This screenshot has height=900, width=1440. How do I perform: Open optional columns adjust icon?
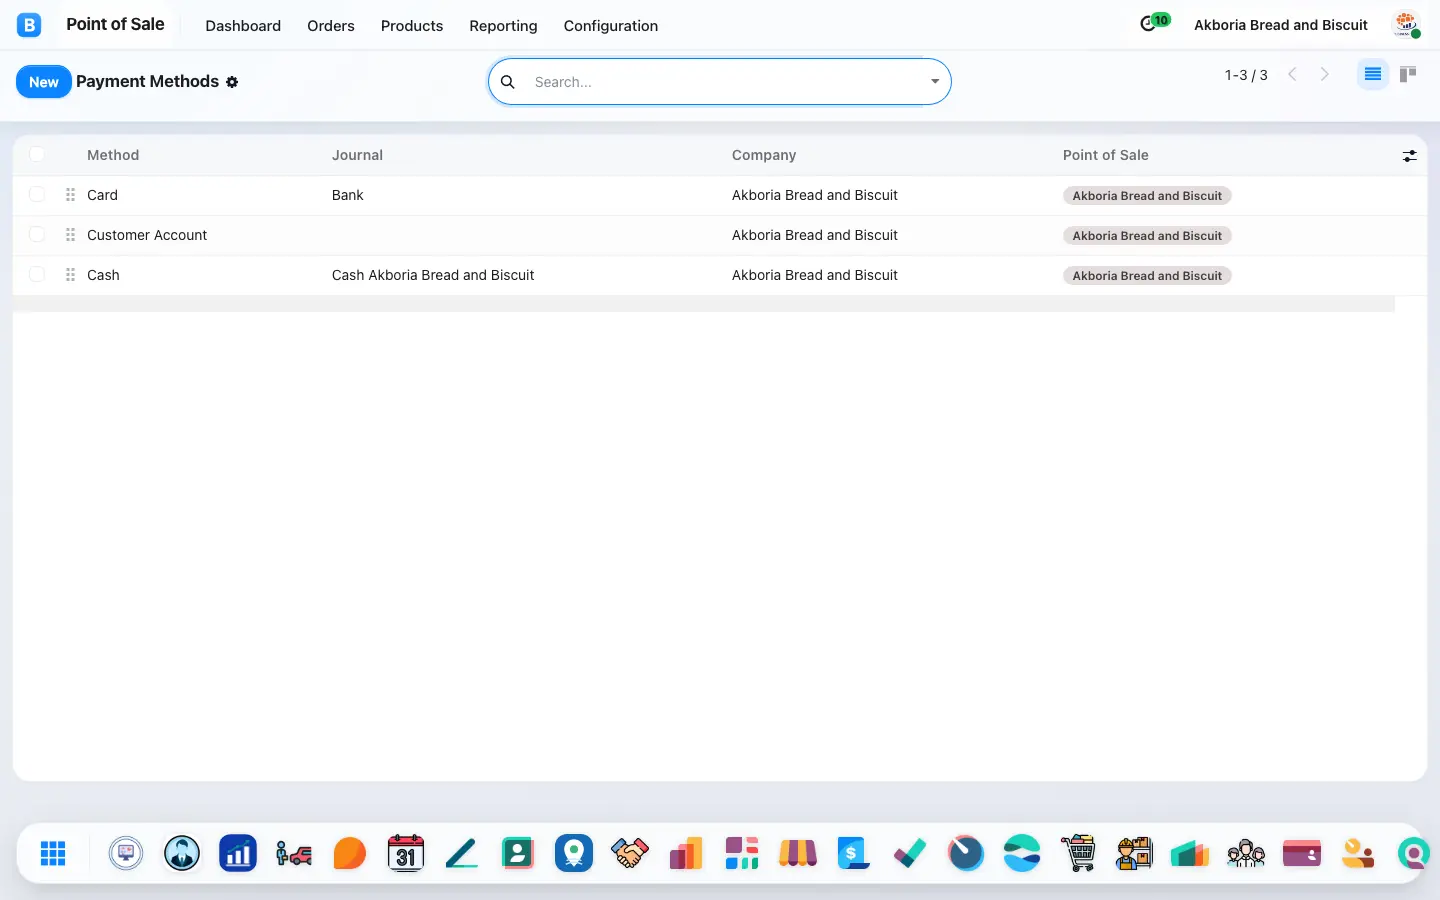coord(1409,156)
